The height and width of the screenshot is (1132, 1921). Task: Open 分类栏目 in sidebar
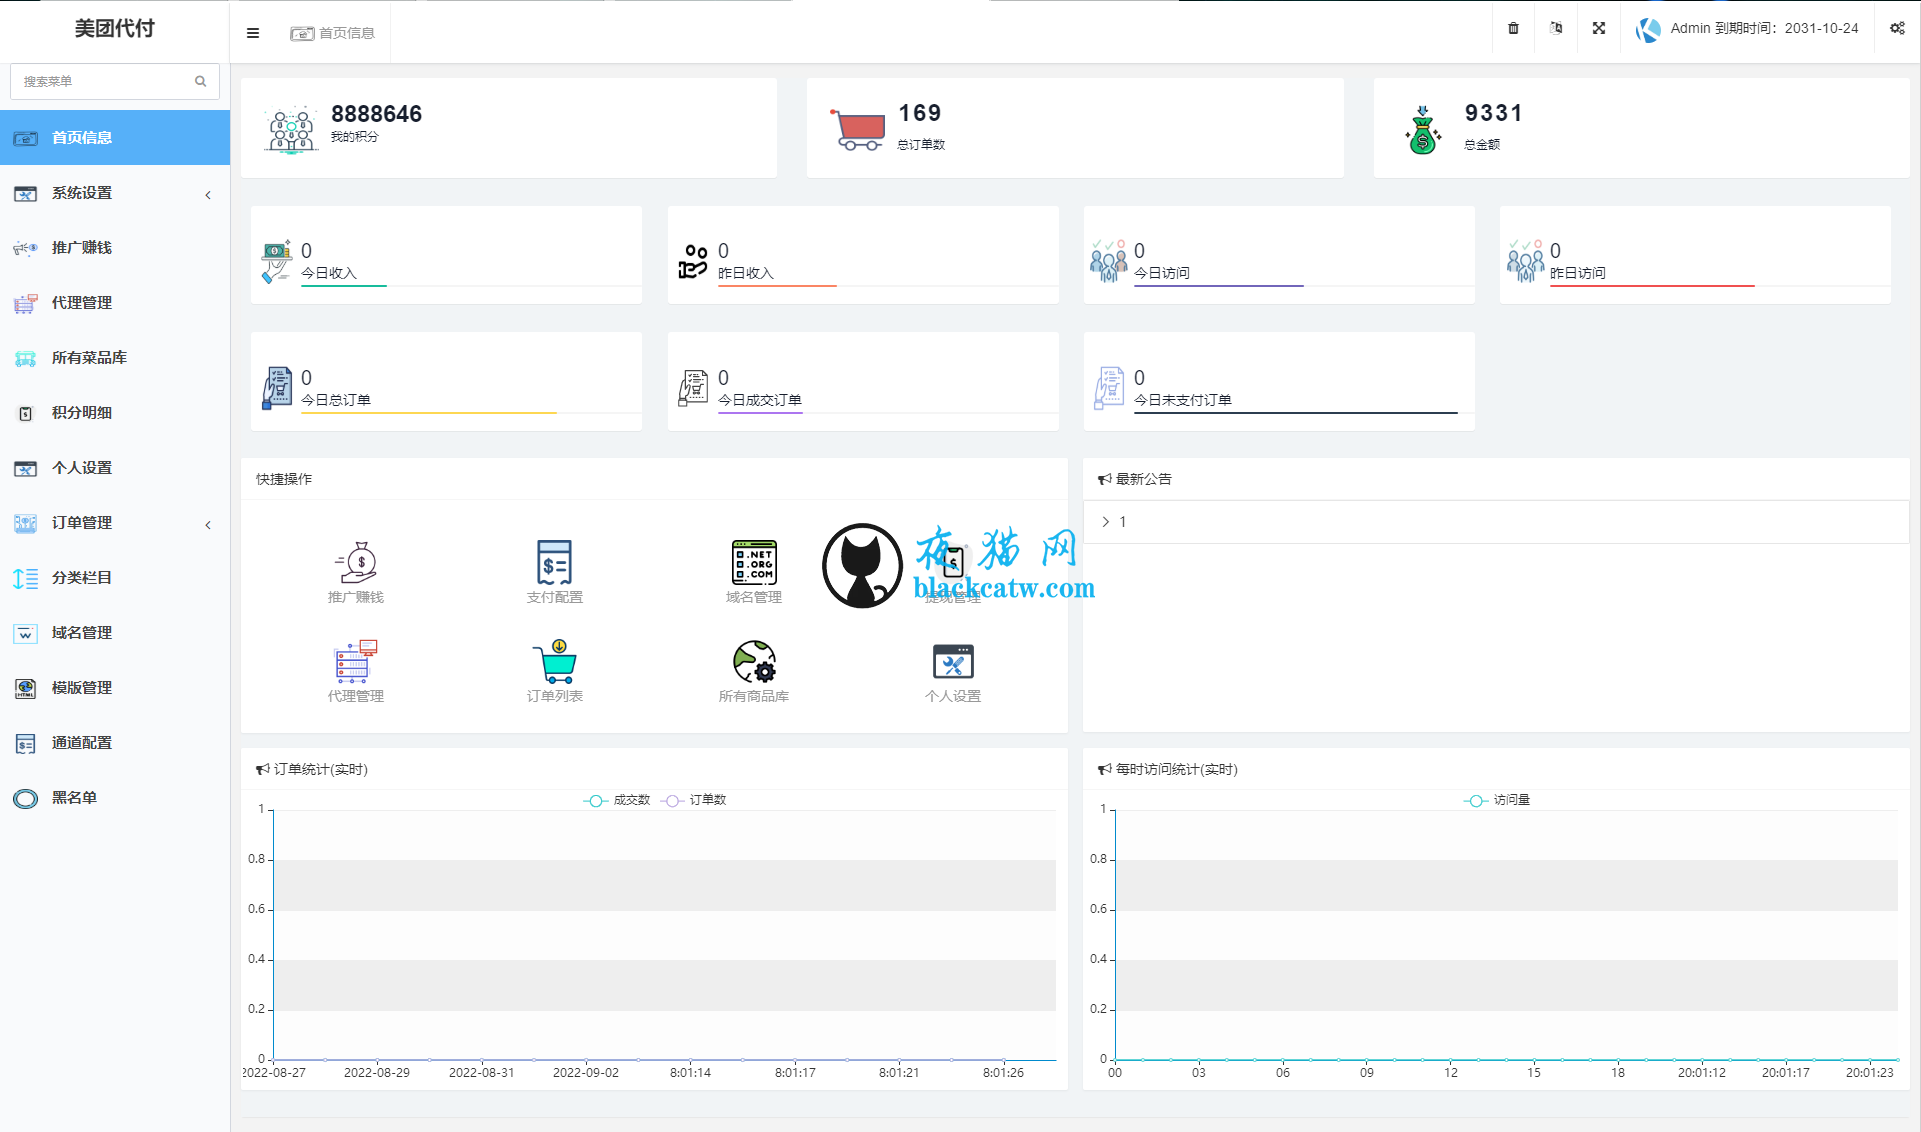pyautogui.click(x=115, y=577)
